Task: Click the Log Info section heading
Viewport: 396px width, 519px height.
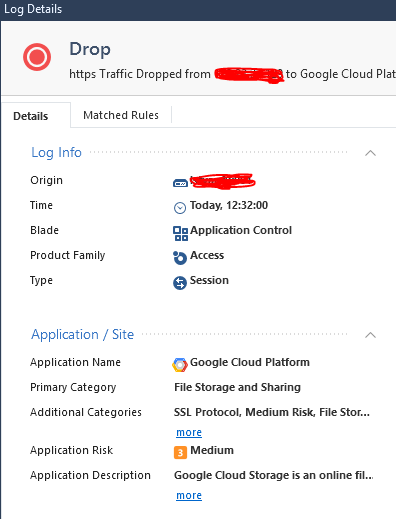Action: click(x=56, y=153)
